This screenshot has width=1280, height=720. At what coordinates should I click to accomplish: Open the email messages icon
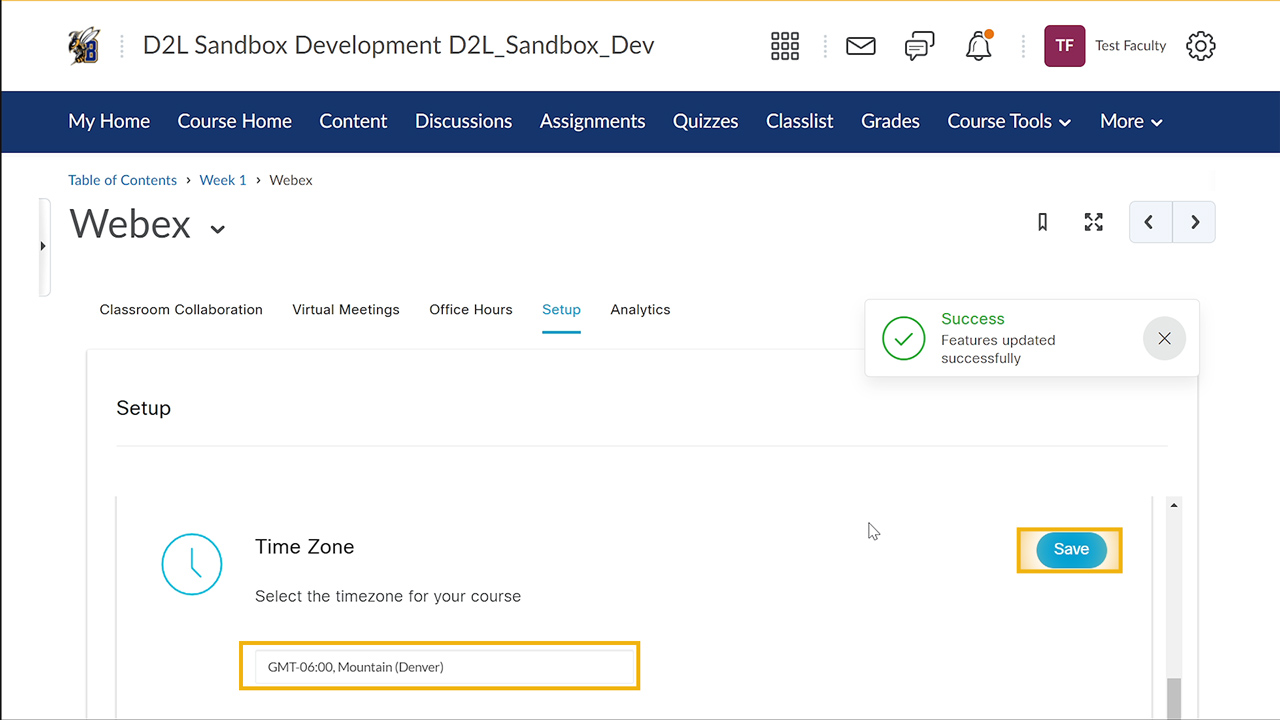(x=860, y=45)
